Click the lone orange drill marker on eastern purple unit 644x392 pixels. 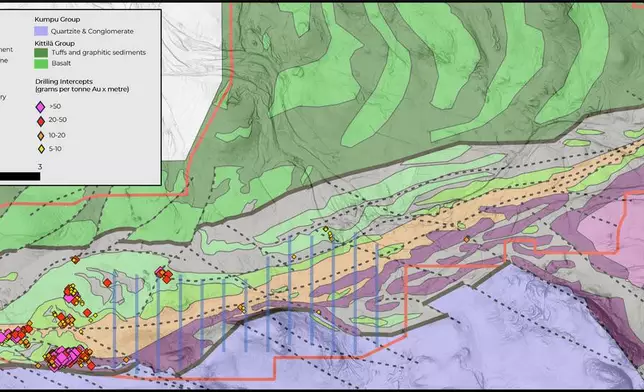coord(467,239)
